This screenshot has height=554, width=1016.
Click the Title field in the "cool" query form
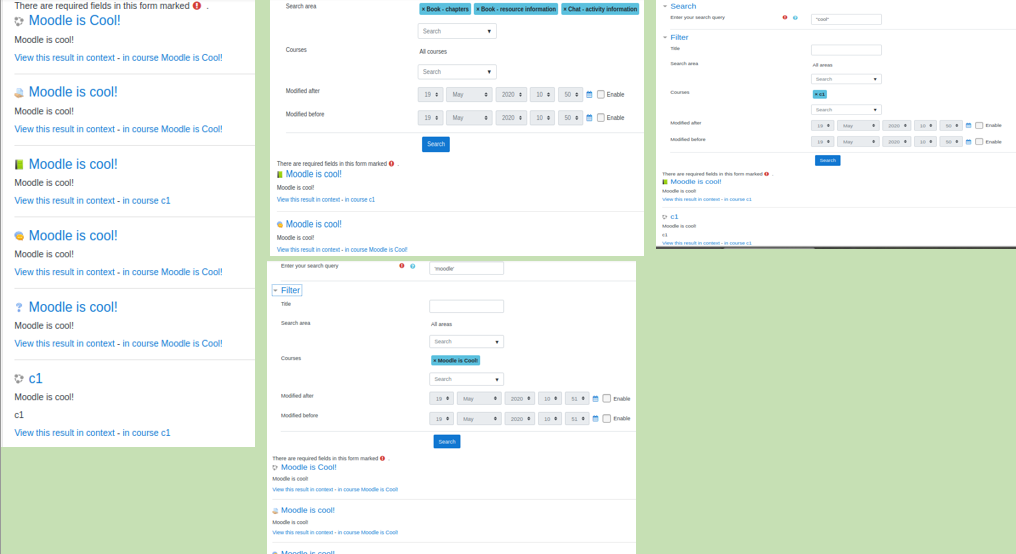point(846,50)
